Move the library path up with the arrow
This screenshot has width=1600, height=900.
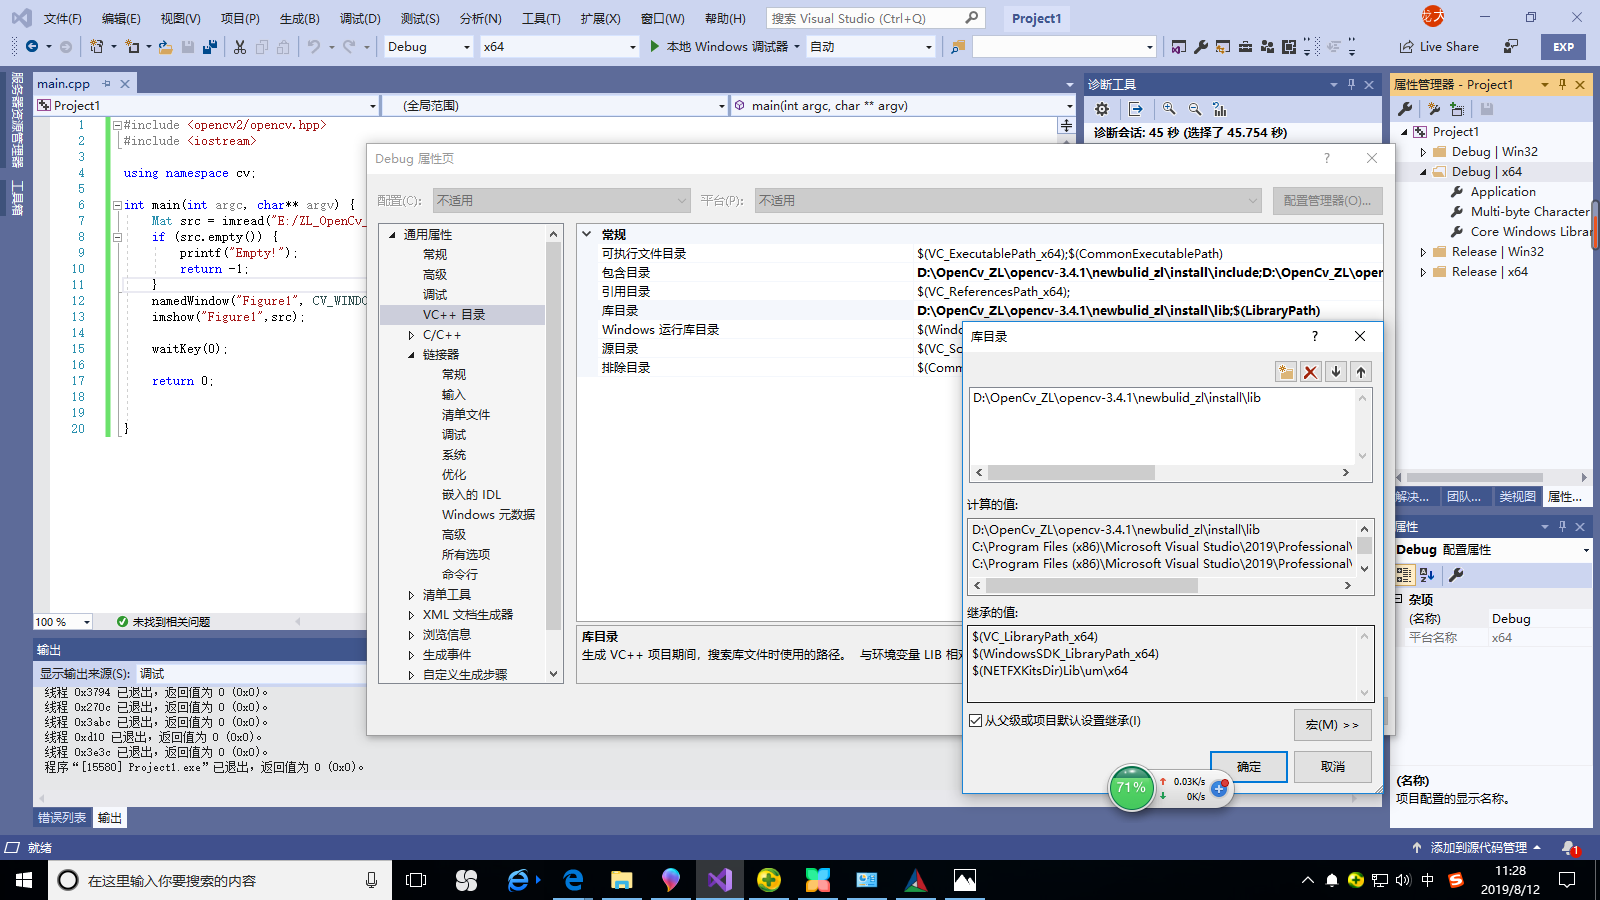(1361, 372)
